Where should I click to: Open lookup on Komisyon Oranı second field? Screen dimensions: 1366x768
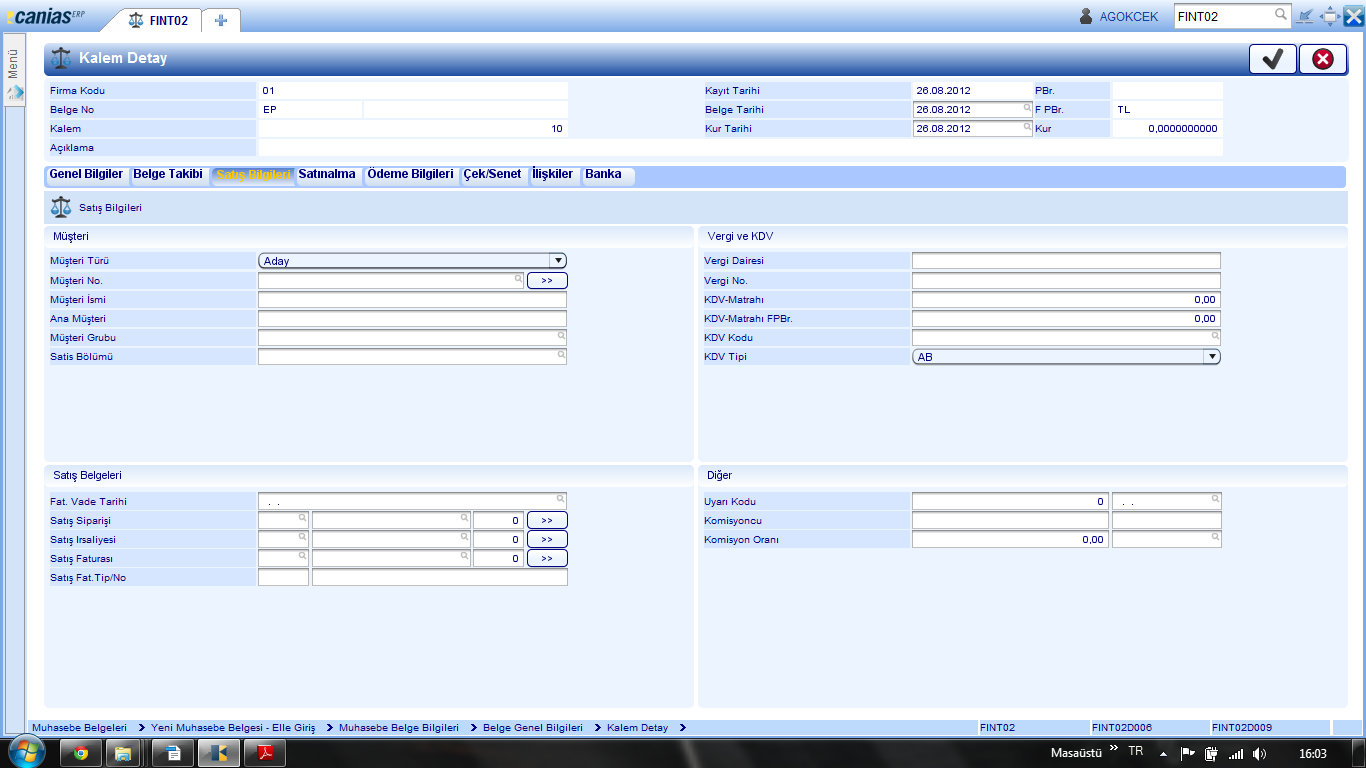pyautogui.click(x=1216, y=537)
